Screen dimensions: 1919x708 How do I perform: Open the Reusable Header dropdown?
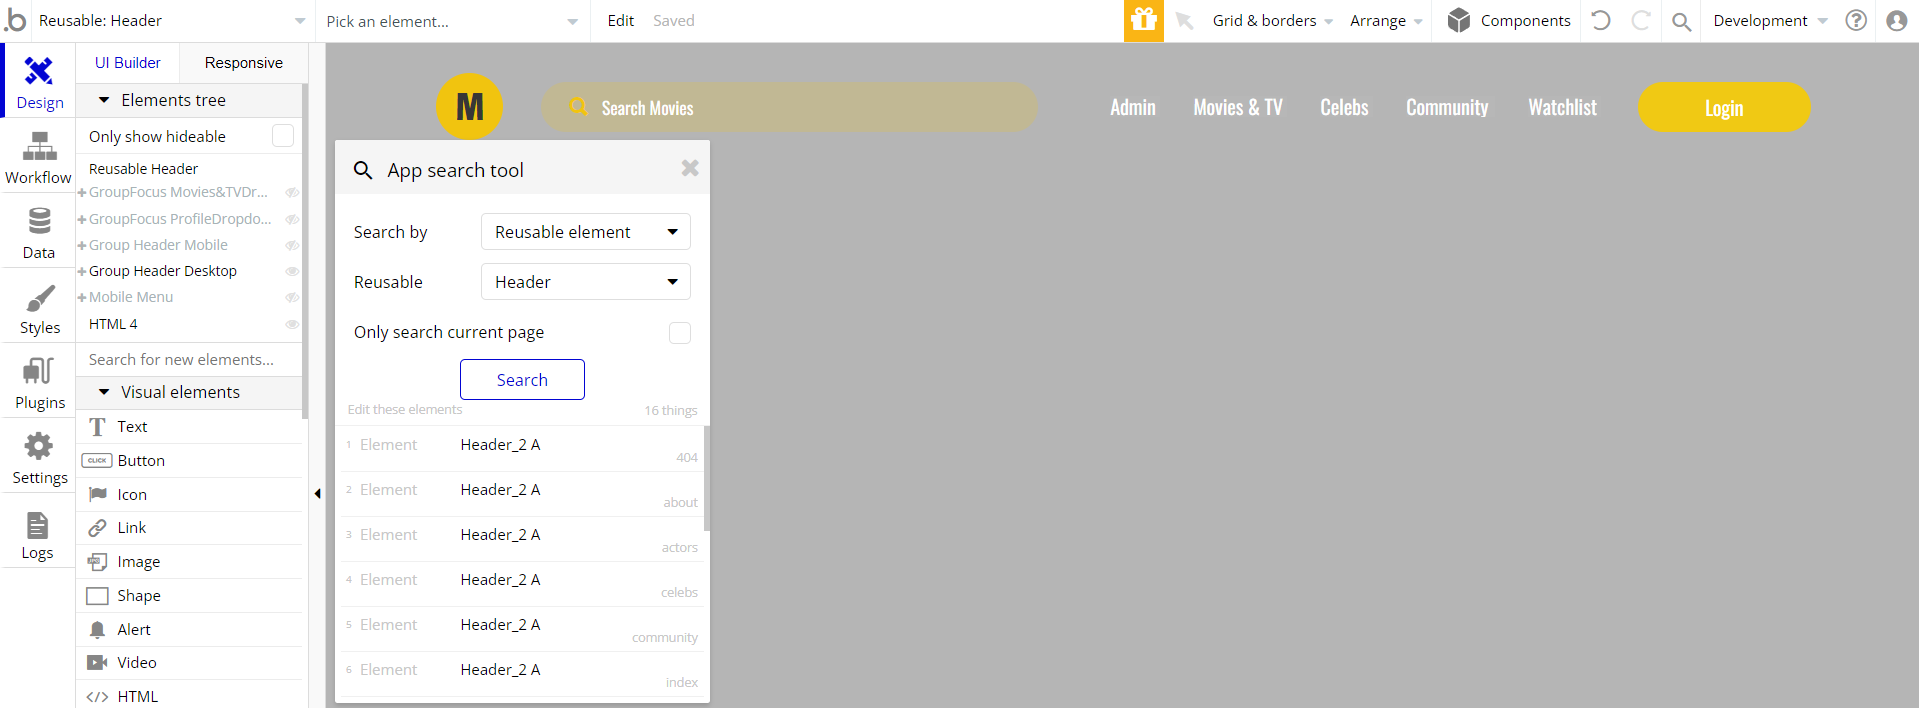586,282
